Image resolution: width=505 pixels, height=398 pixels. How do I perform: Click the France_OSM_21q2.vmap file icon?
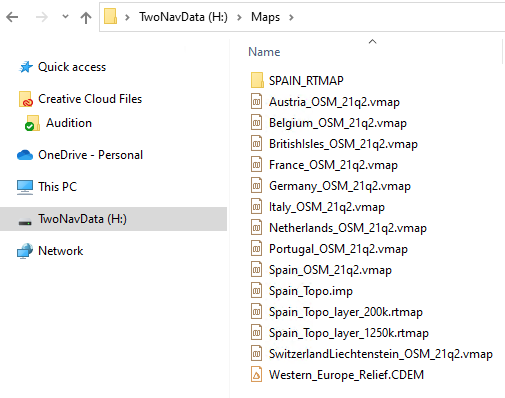click(256, 164)
